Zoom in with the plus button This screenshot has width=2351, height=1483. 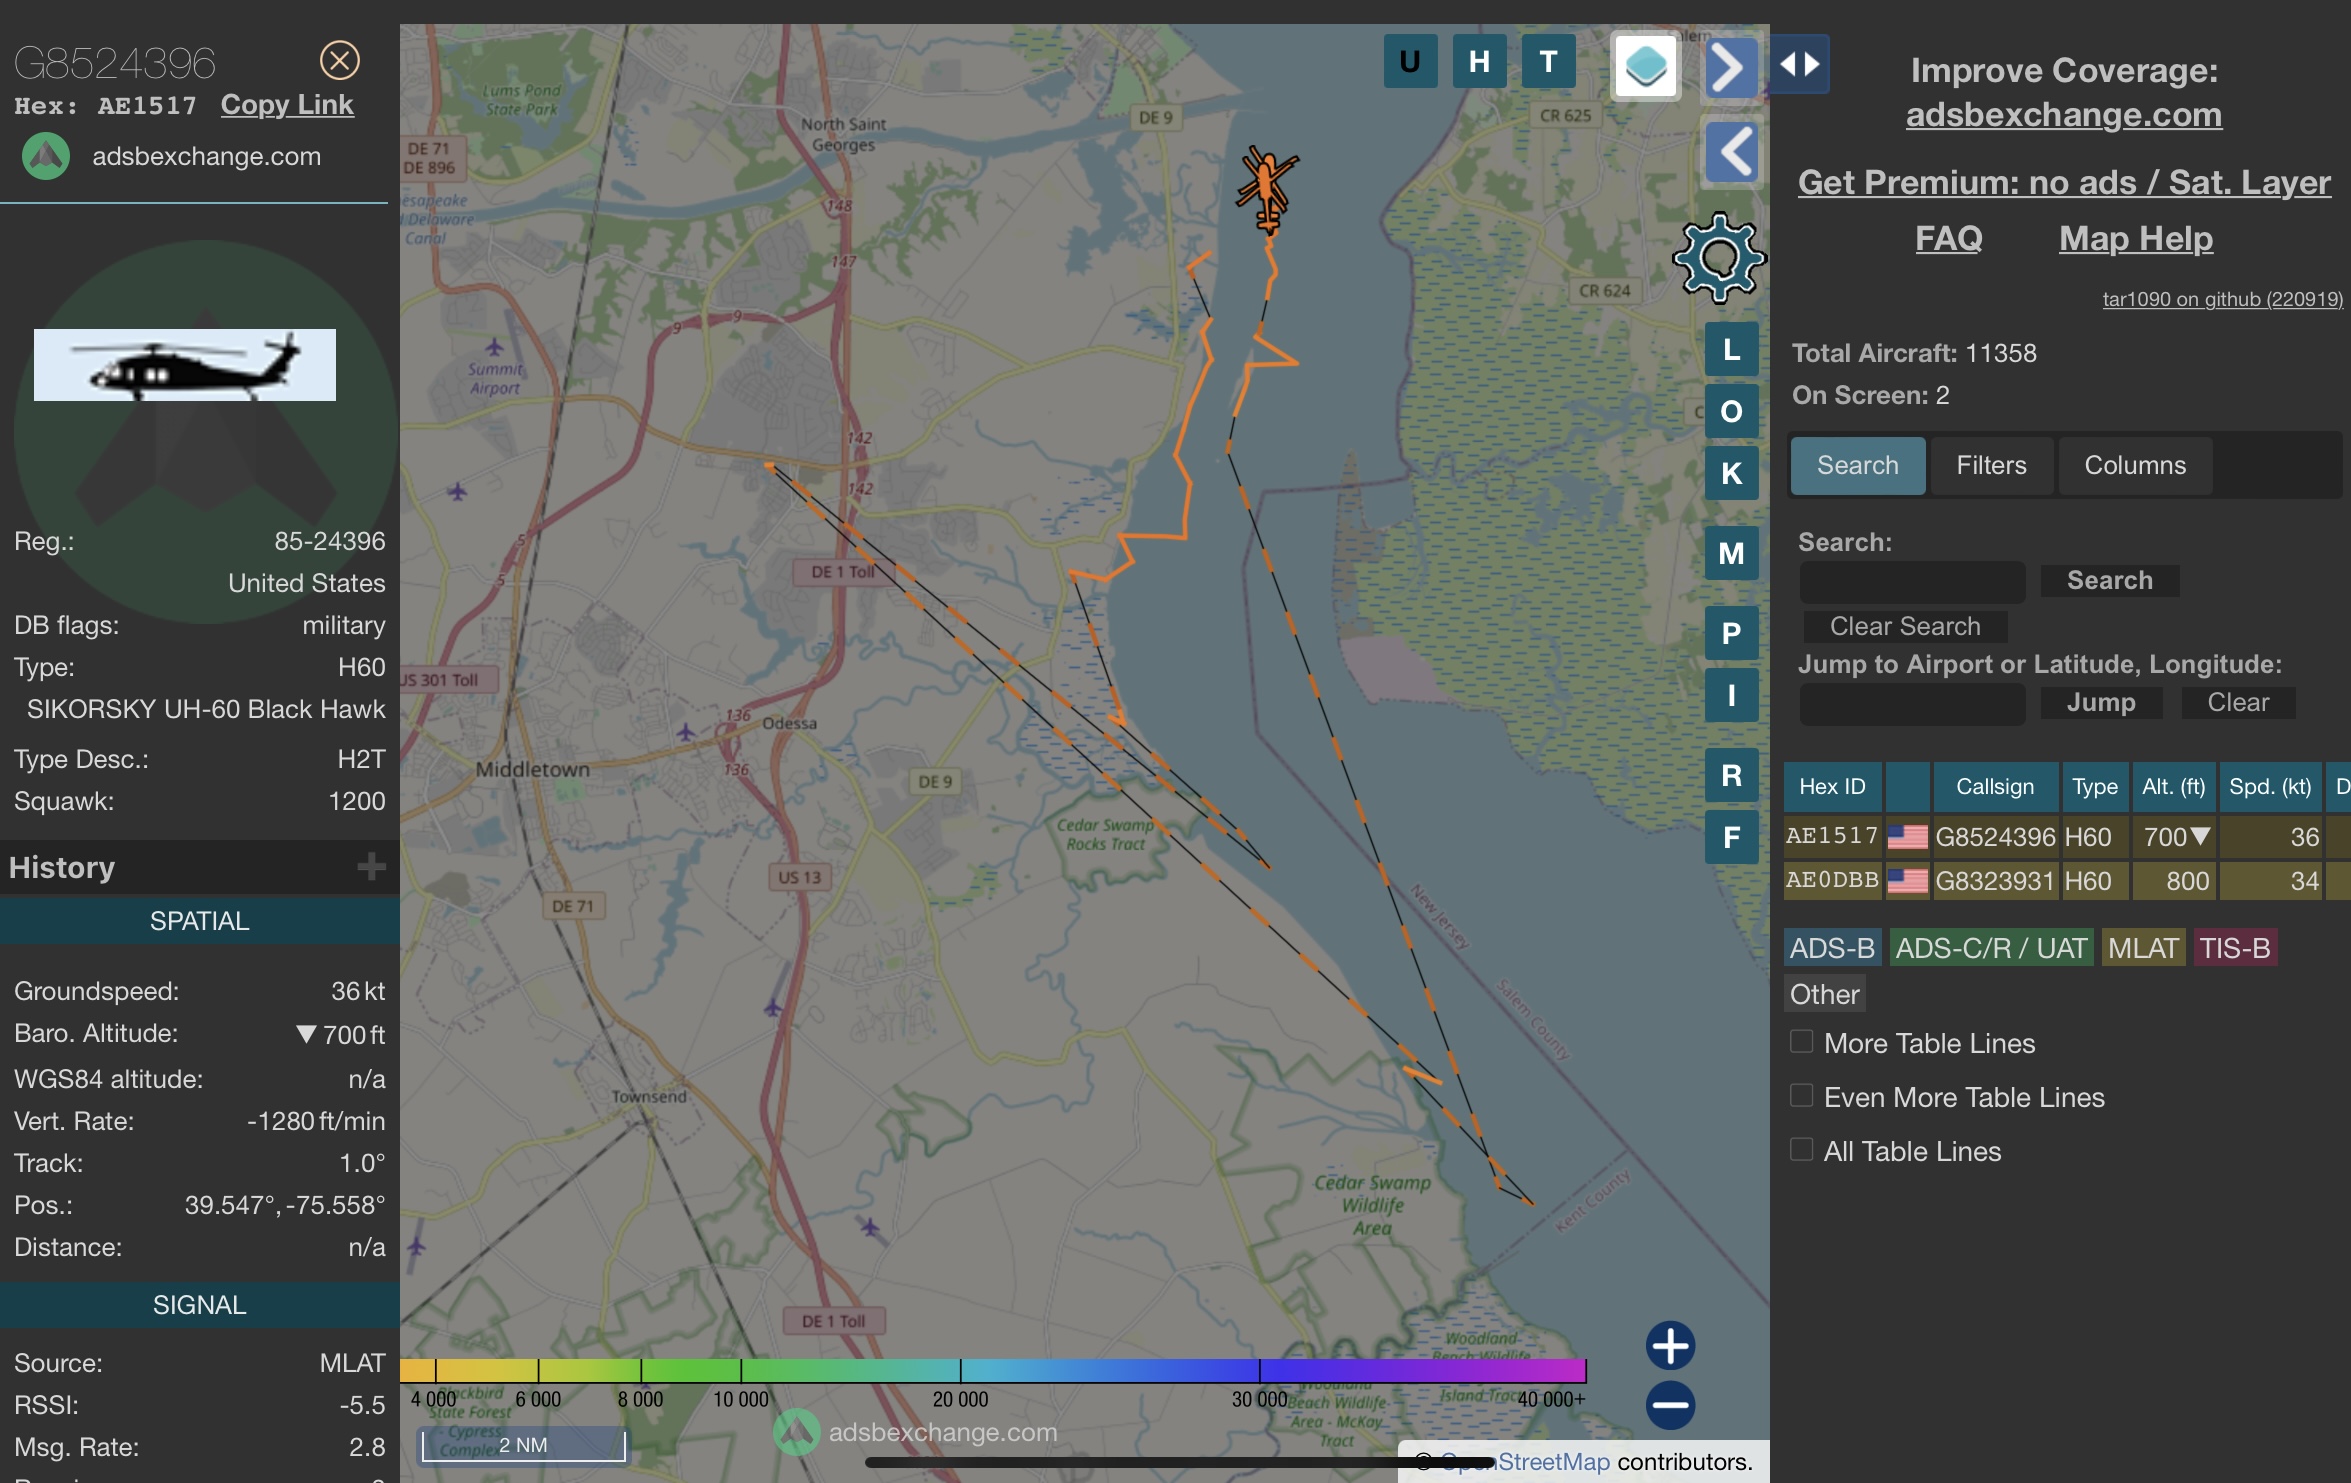(x=1670, y=1345)
